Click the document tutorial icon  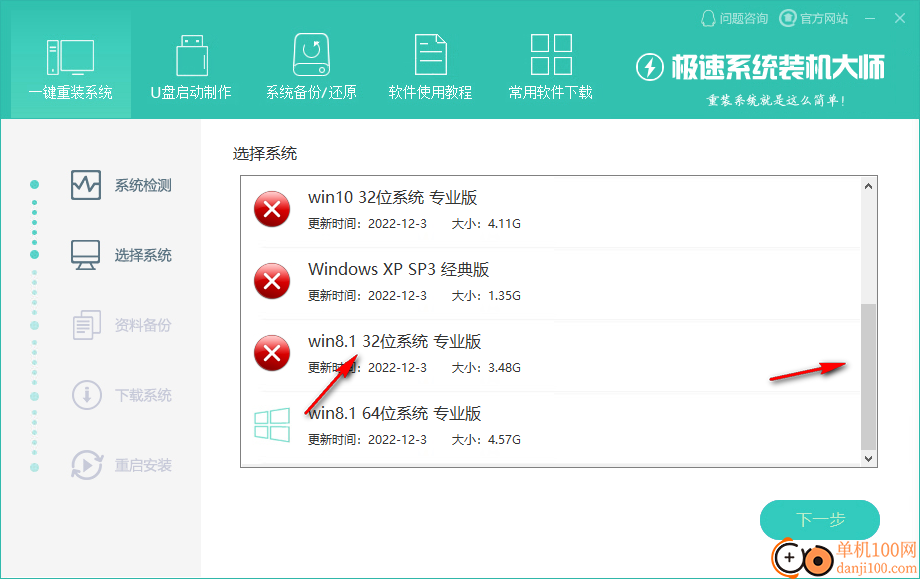431,55
